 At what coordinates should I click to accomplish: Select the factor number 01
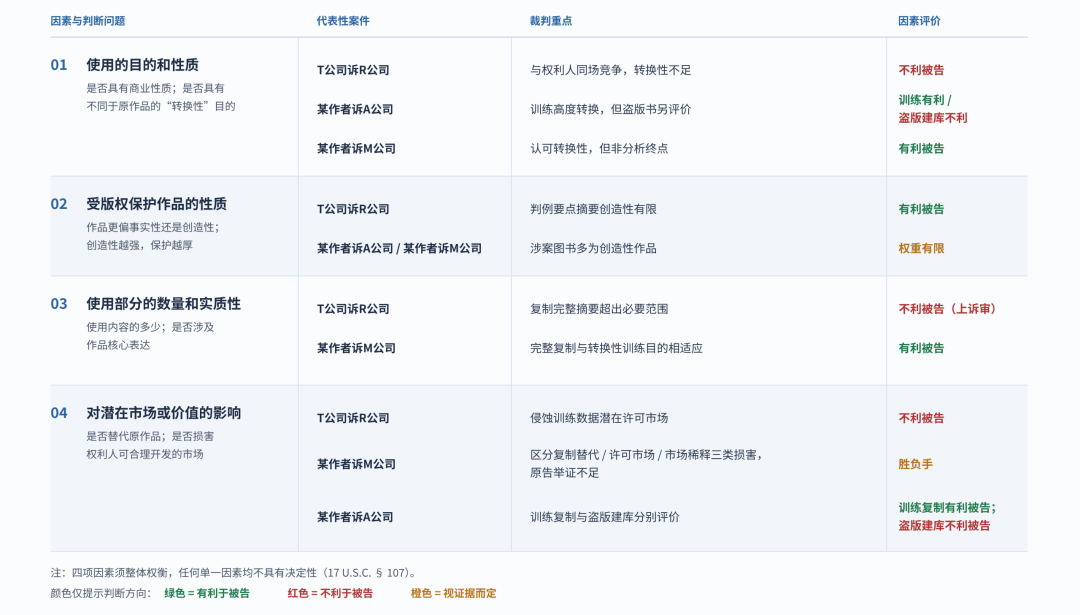tap(59, 65)
